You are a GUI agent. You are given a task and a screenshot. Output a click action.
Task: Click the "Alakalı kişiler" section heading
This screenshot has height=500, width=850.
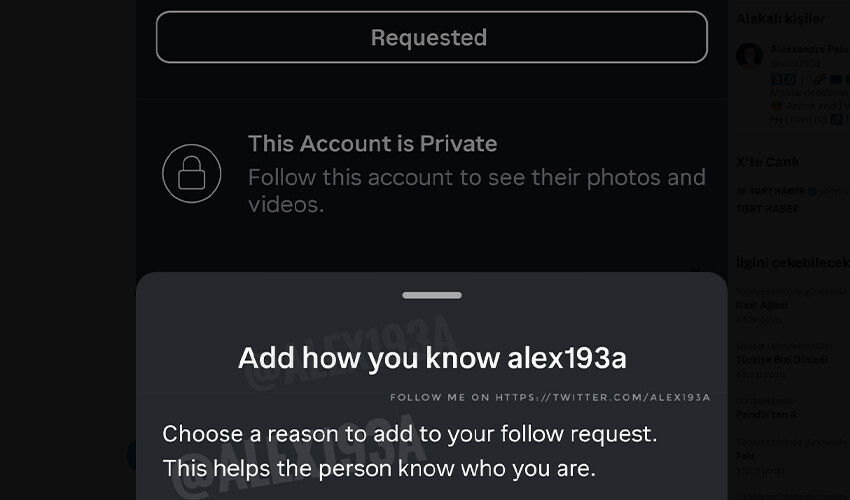(780, 18)
